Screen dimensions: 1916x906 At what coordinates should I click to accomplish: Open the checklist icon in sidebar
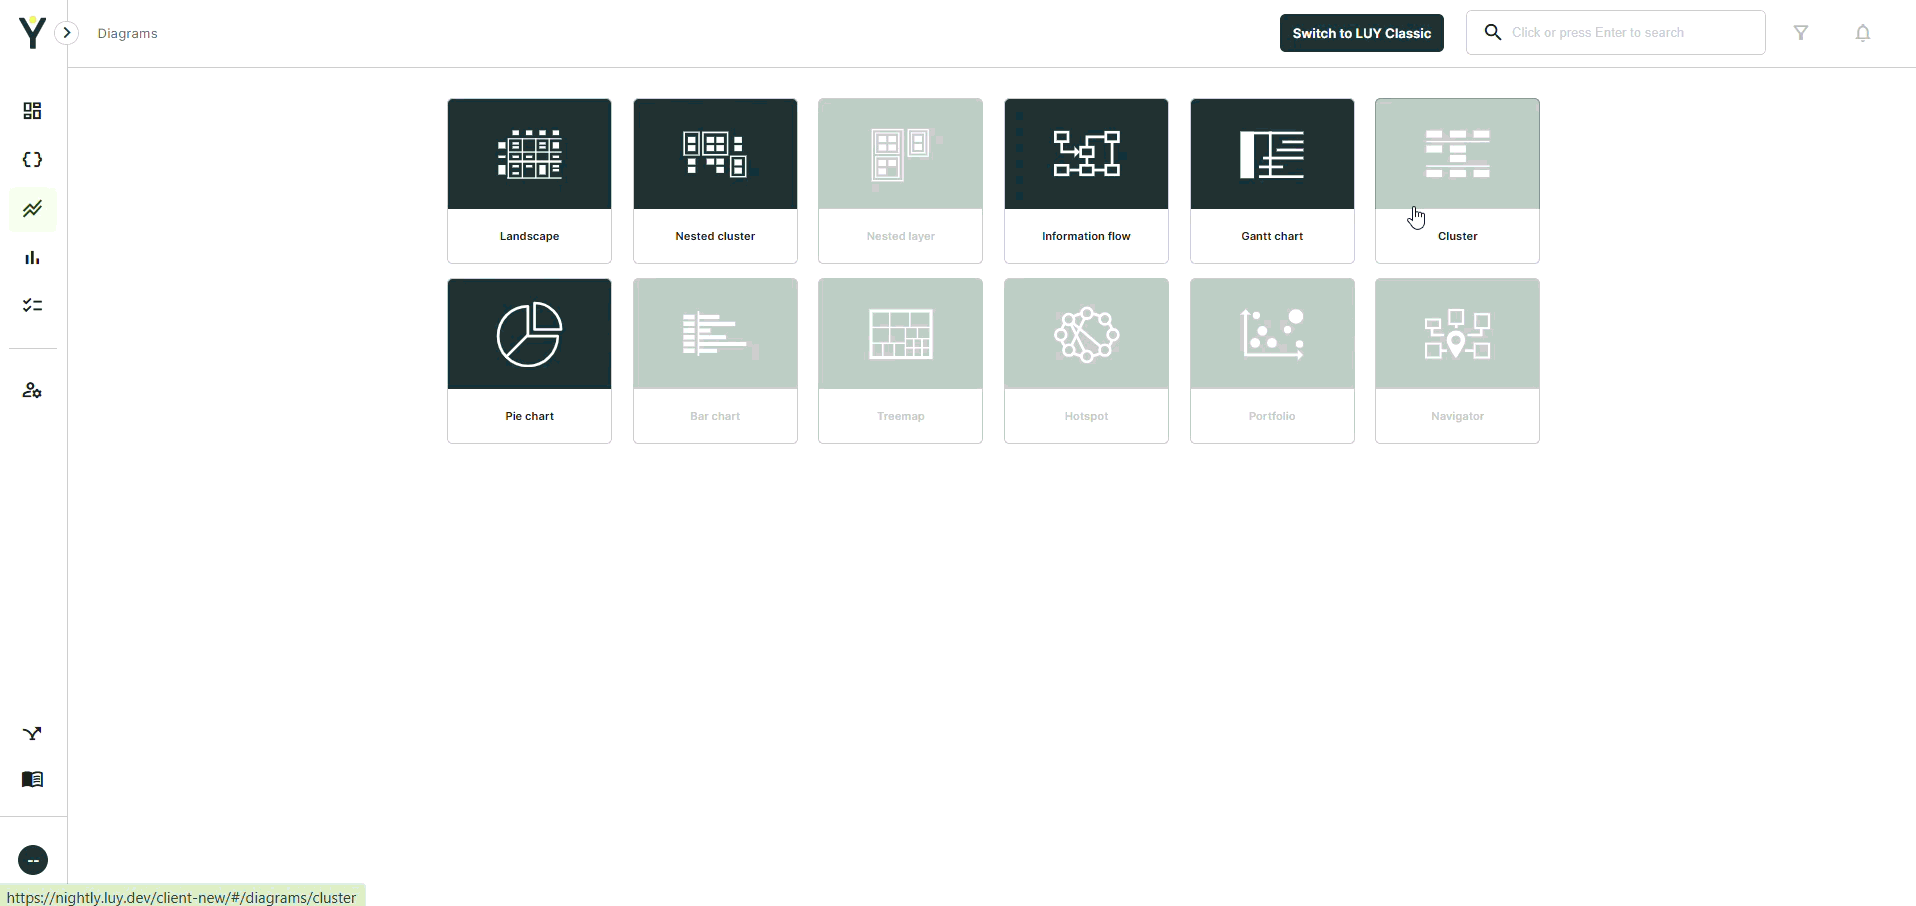tap(33, 306)
